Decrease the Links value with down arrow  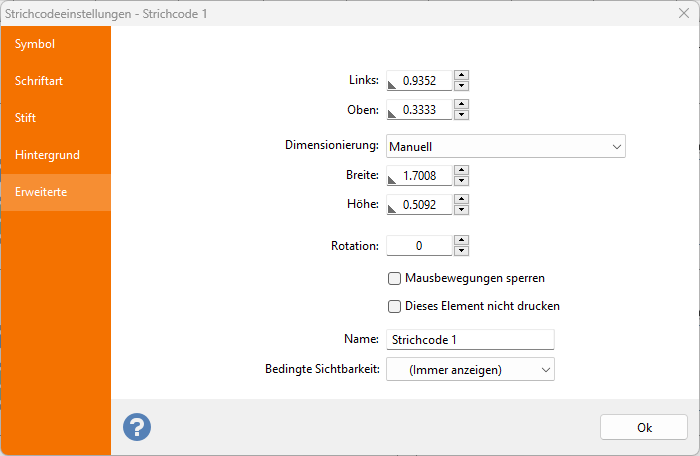coord(461,86)
